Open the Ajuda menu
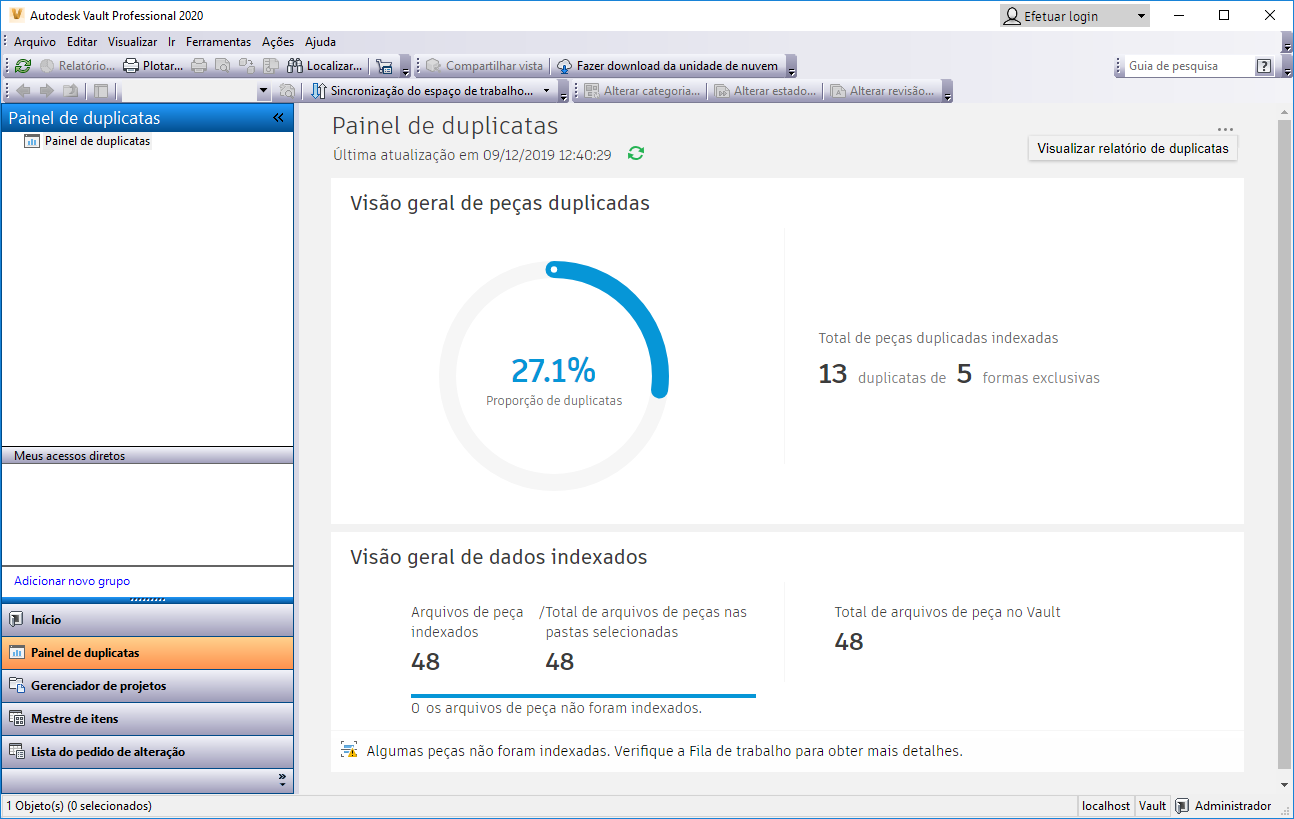 (320, 42)
